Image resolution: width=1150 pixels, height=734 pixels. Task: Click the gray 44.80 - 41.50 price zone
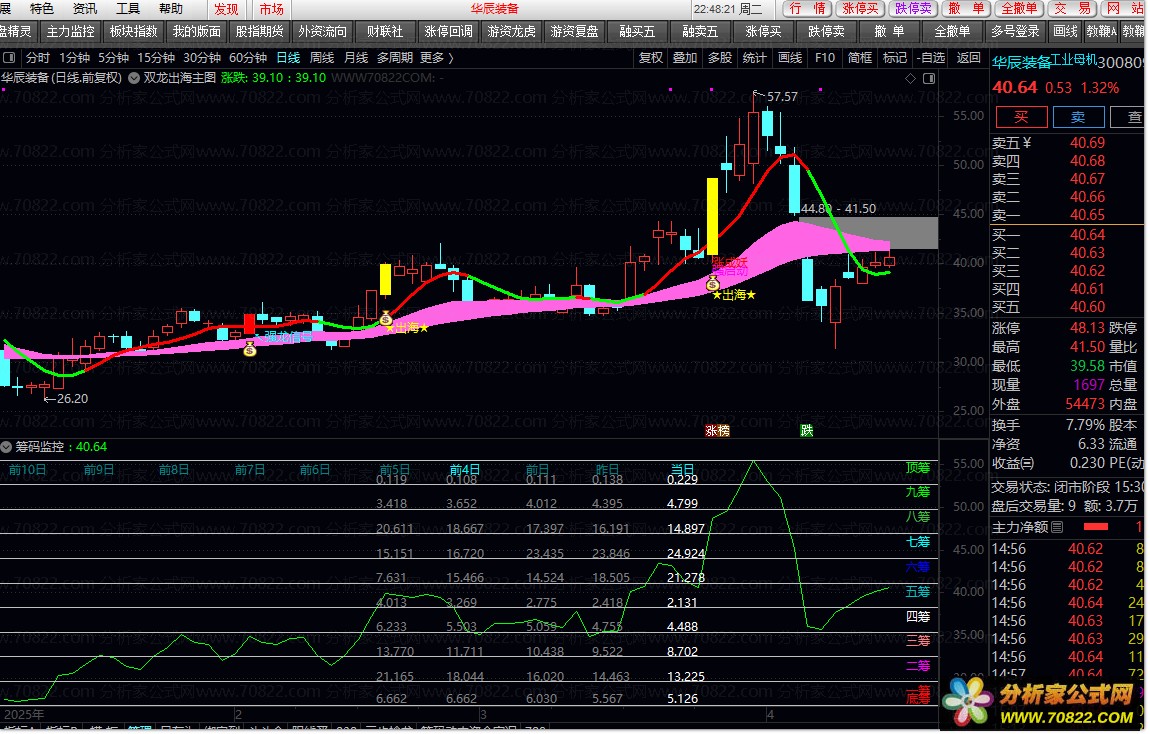point(868,233)
